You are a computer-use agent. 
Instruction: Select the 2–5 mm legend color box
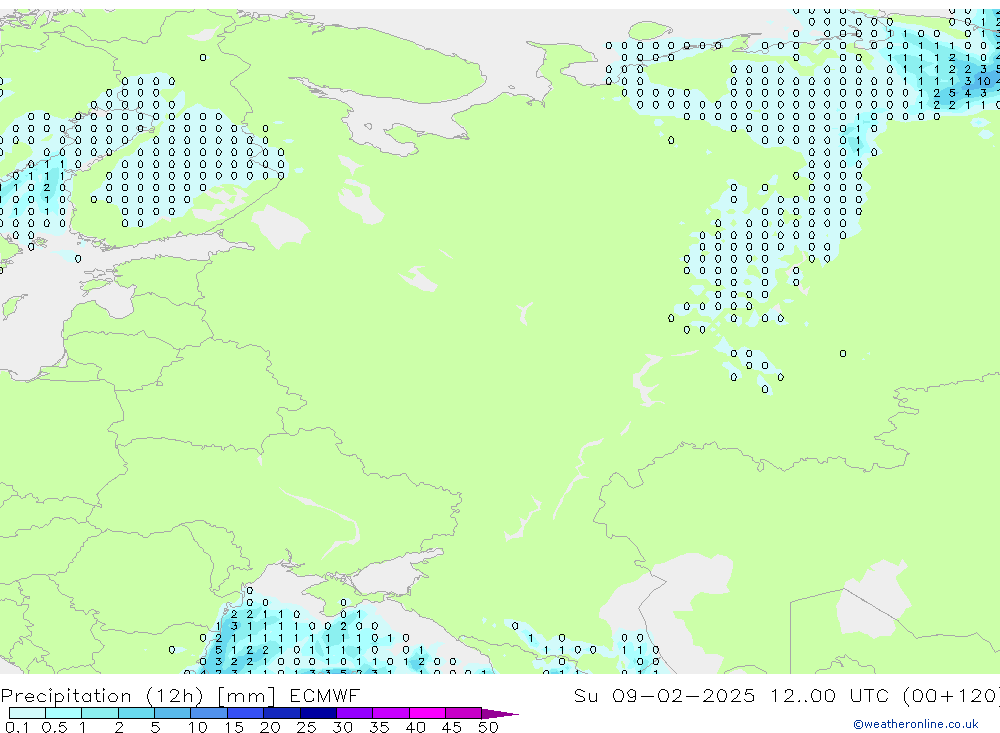[136, 713]
